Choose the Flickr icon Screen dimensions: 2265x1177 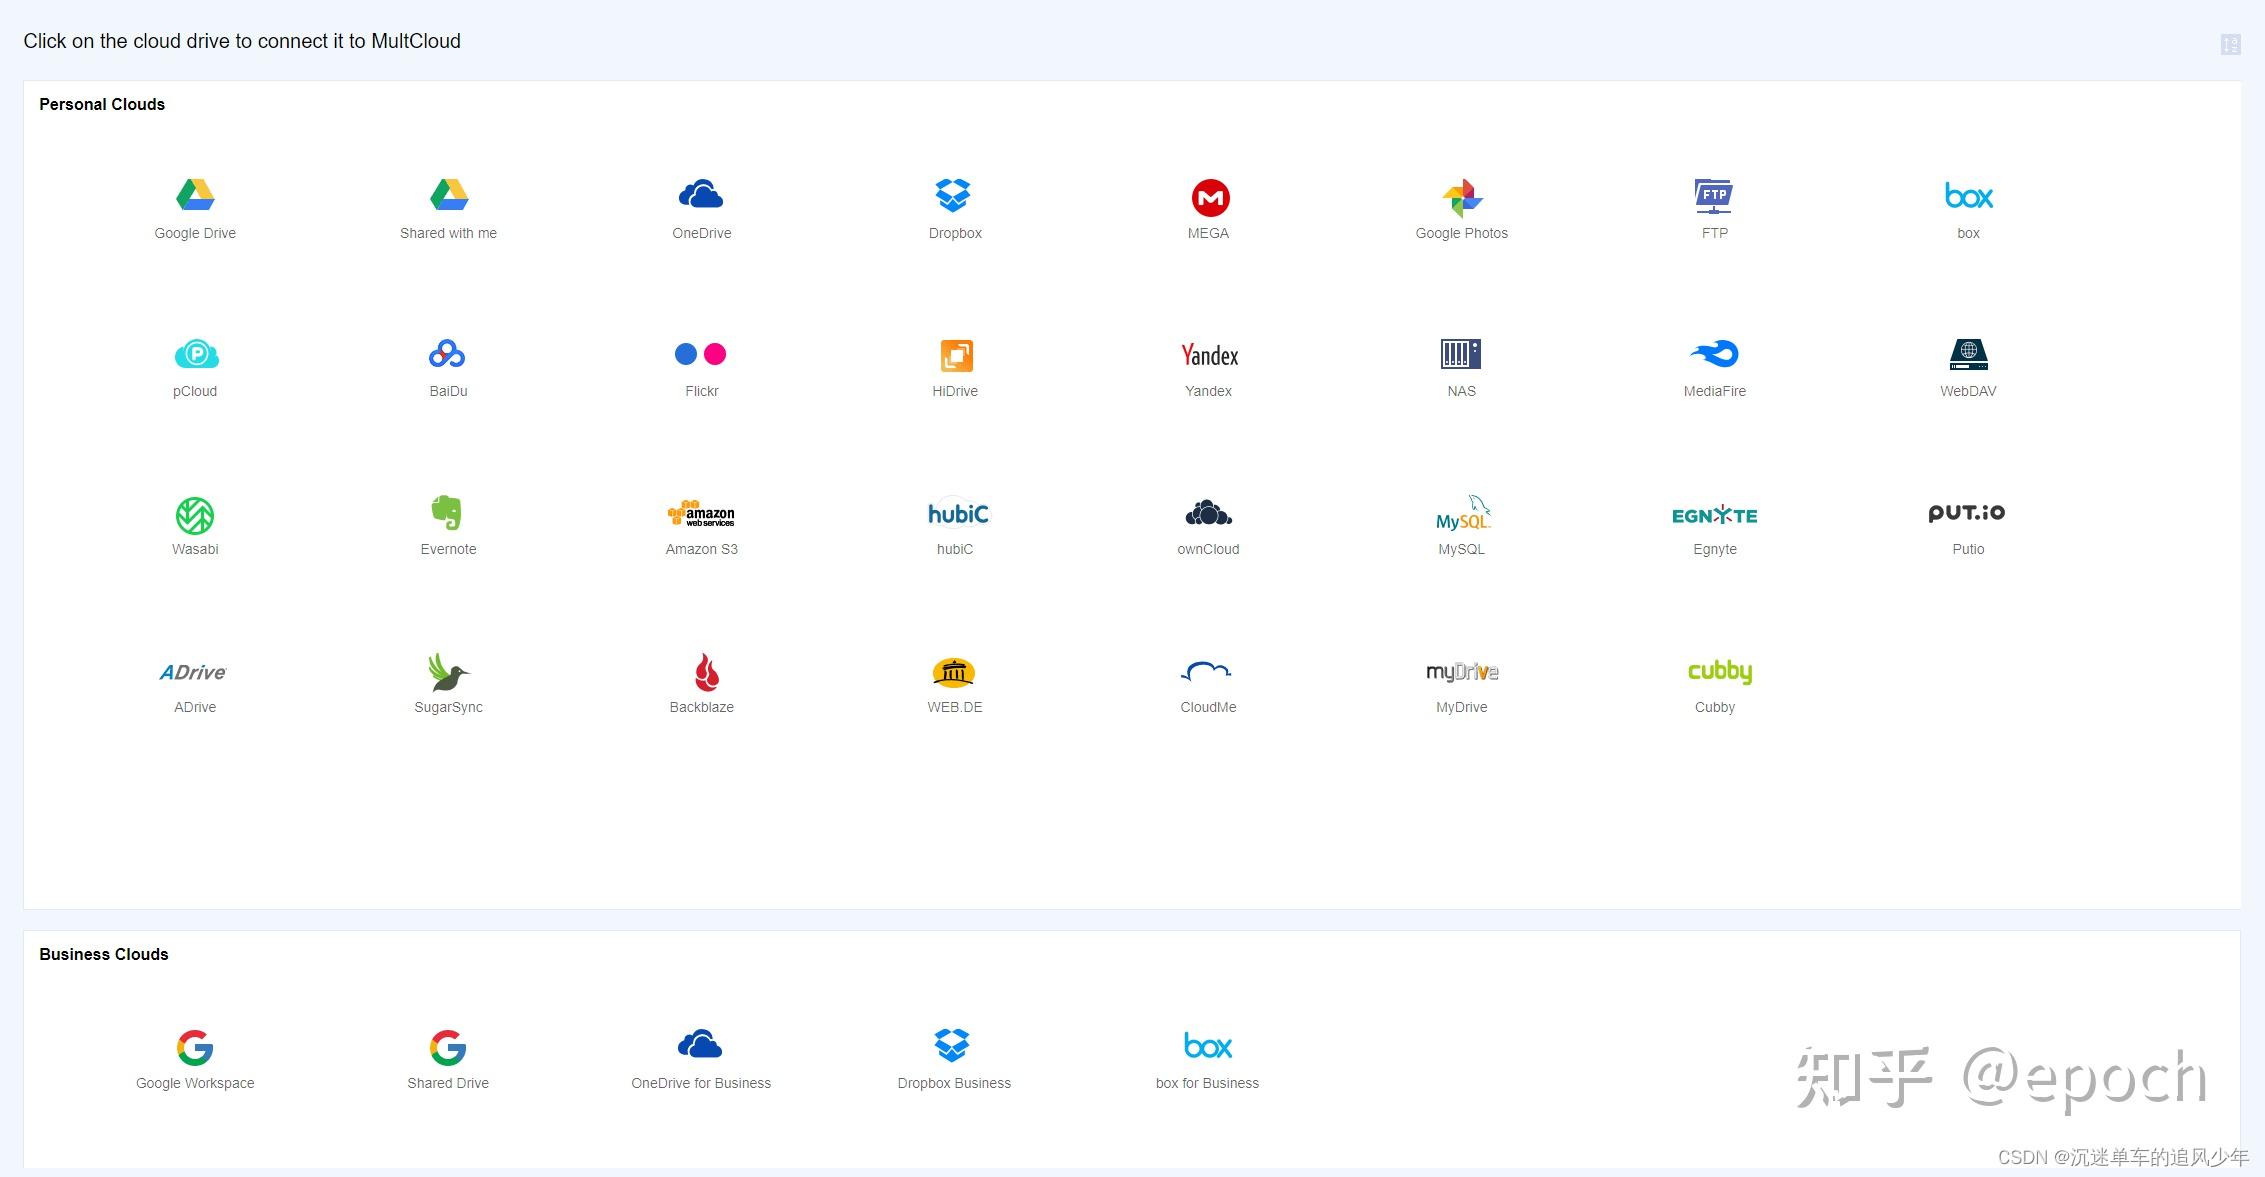pos(701,354)
